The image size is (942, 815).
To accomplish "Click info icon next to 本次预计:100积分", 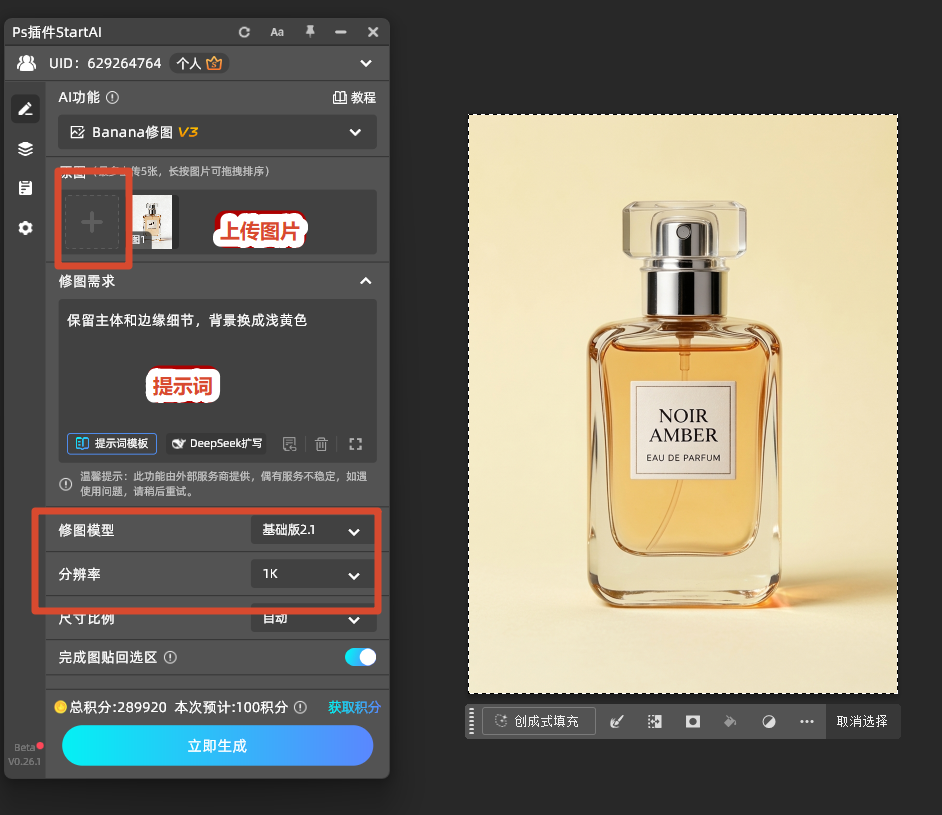I will click(300, 707).
